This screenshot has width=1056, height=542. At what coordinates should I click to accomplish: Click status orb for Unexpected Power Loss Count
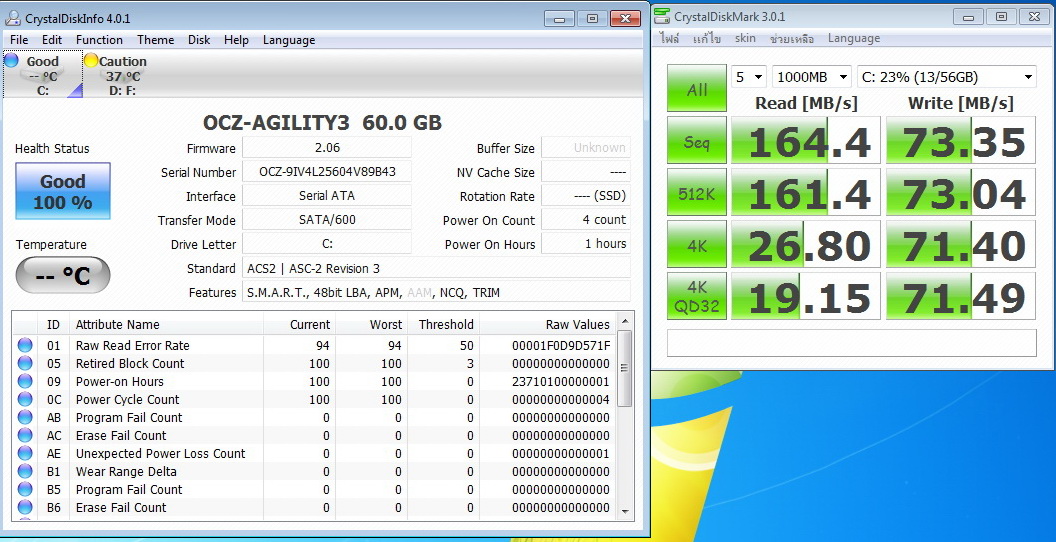pos(25,454)
